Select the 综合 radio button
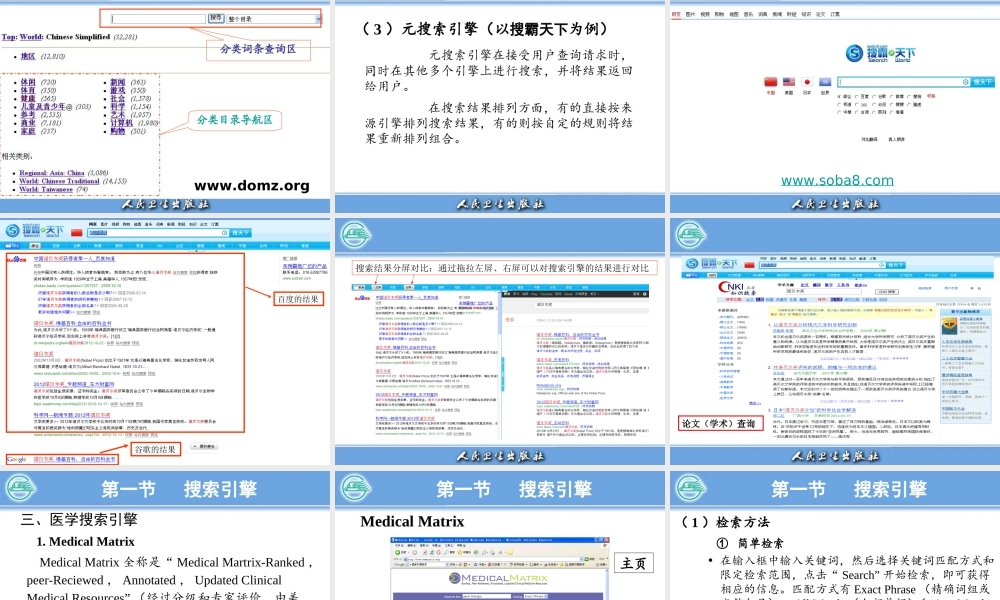The width and height of the screenshot is (1000, 600). pyautogui.click(x=839, y=96)
